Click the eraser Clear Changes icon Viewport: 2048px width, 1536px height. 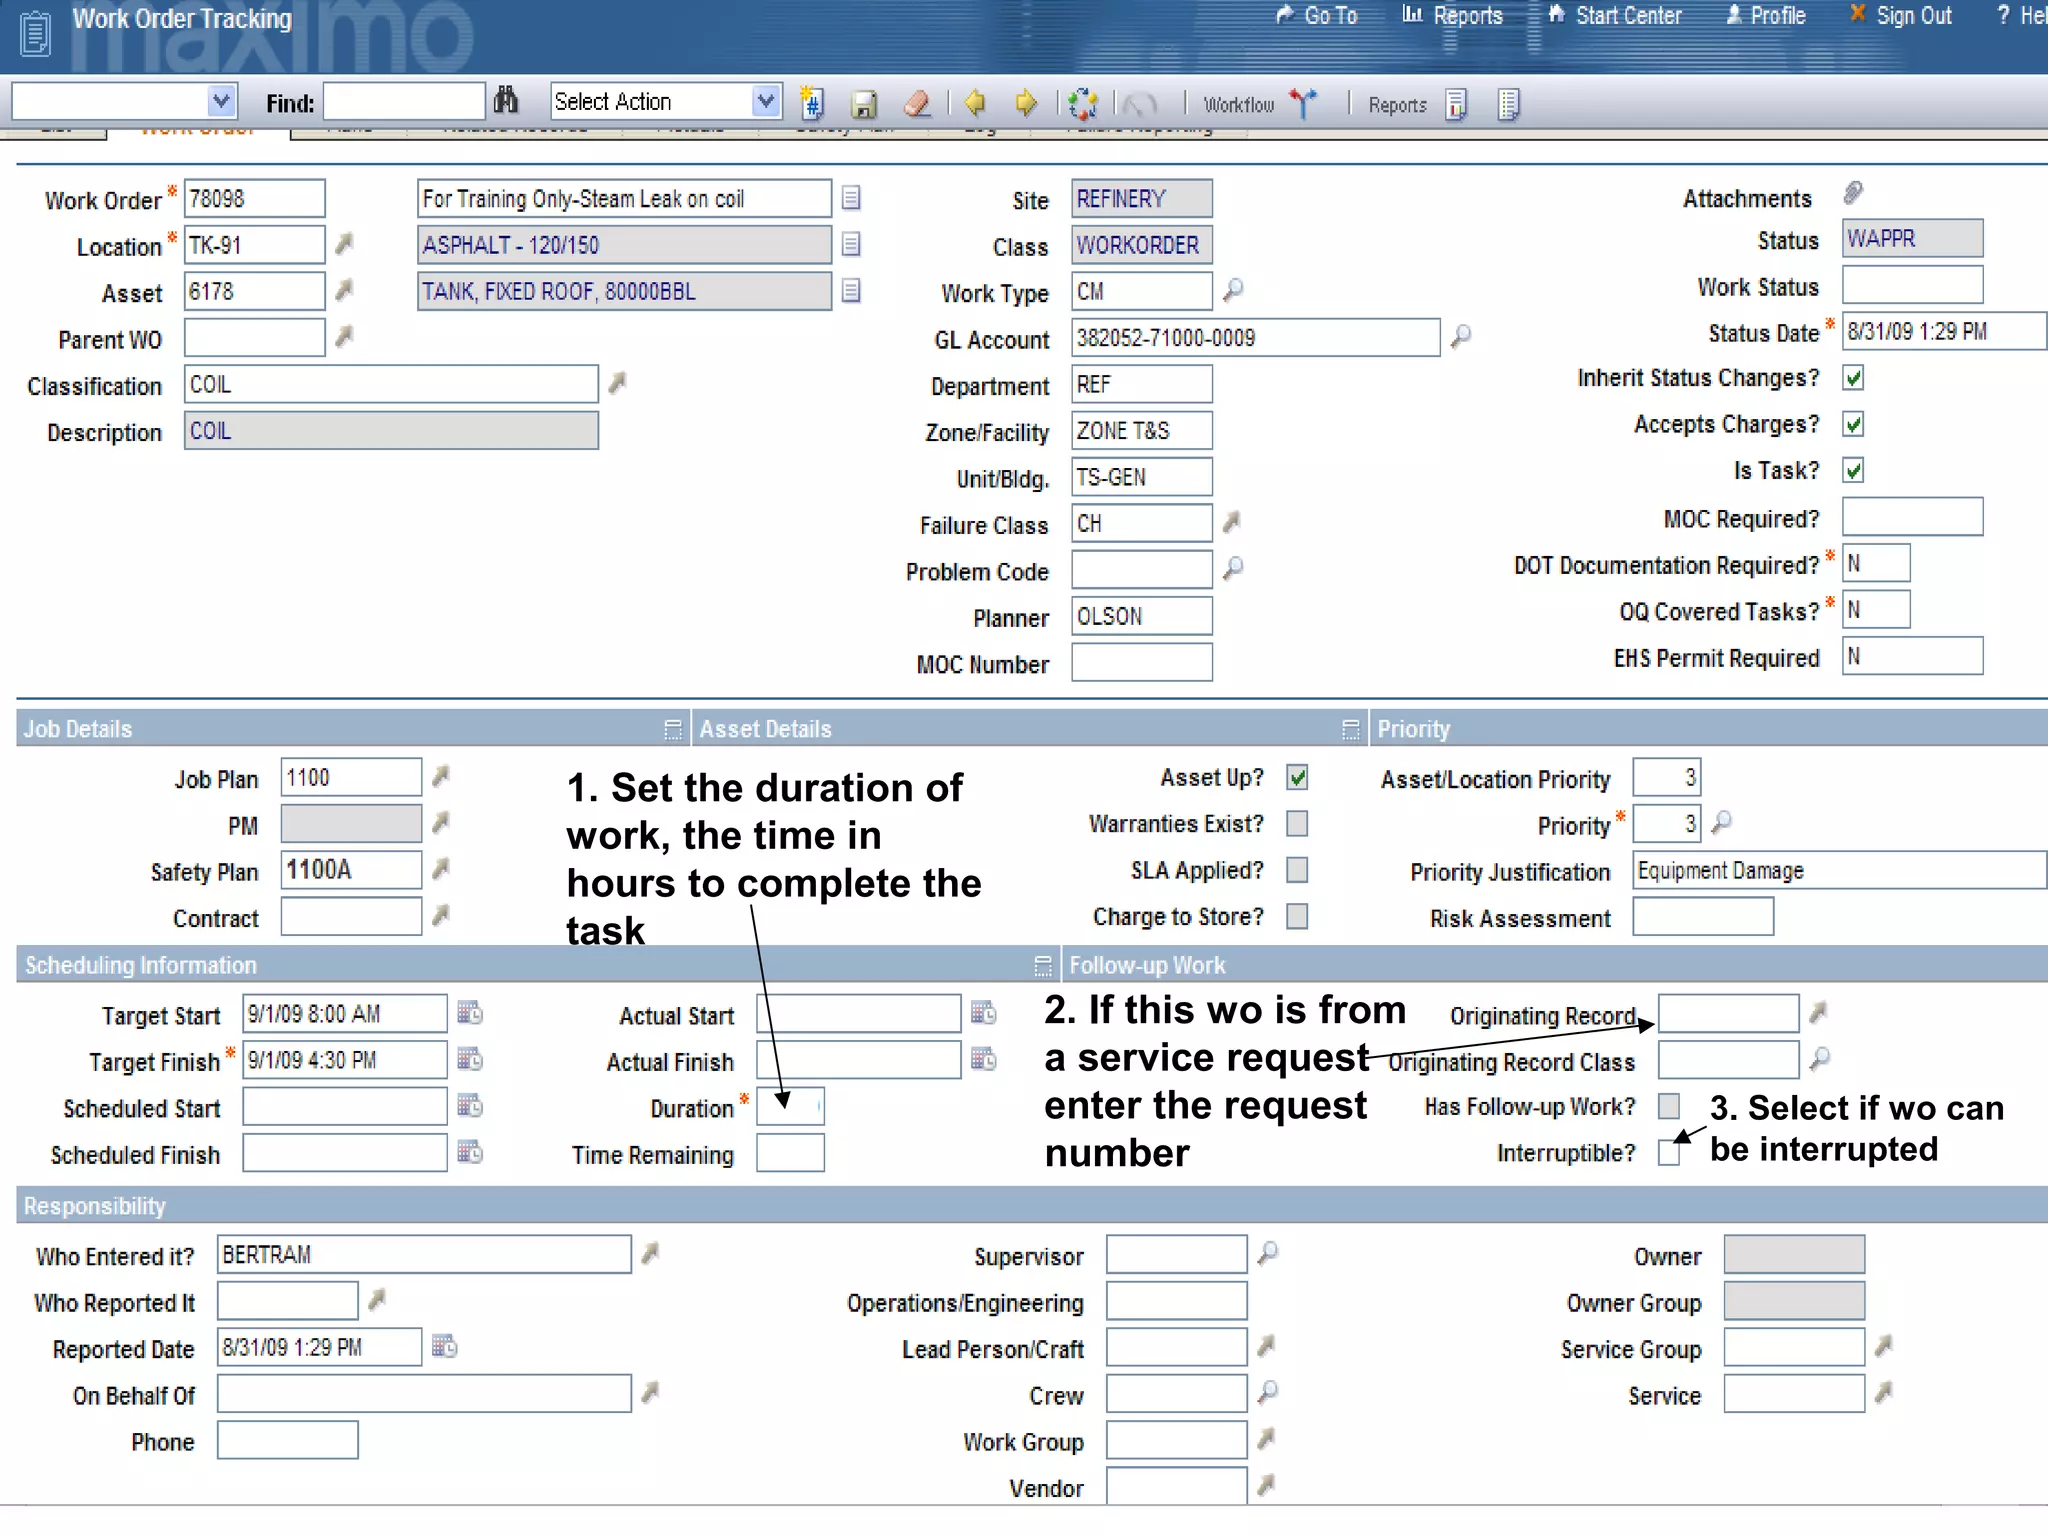click(917, 104)
